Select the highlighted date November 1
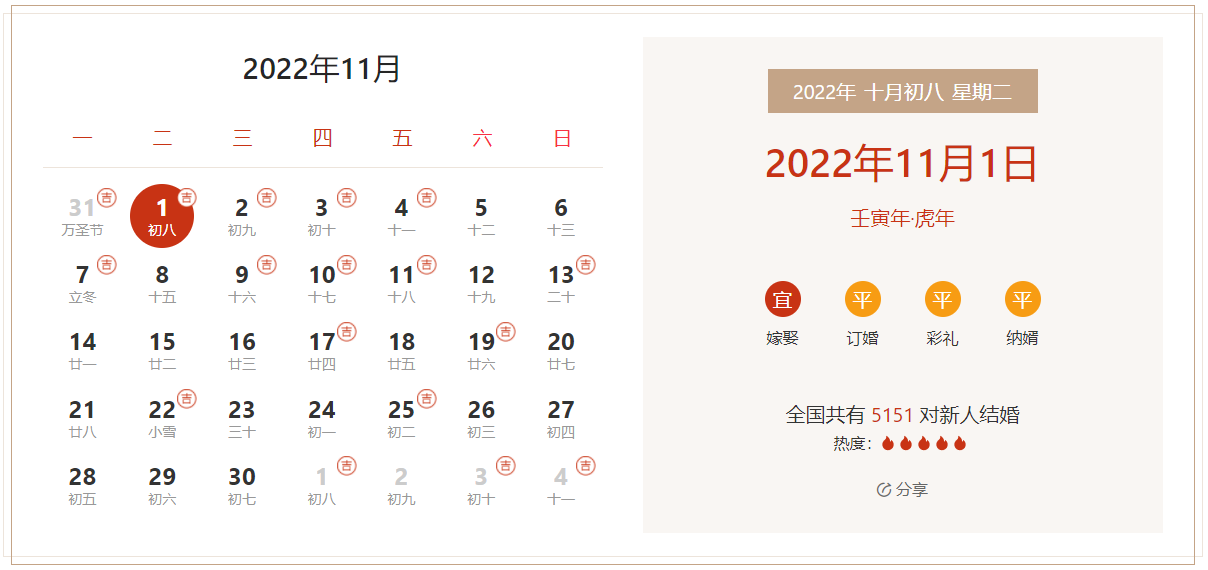This screenshot has height=570, width=1208. tap(162, 216)
